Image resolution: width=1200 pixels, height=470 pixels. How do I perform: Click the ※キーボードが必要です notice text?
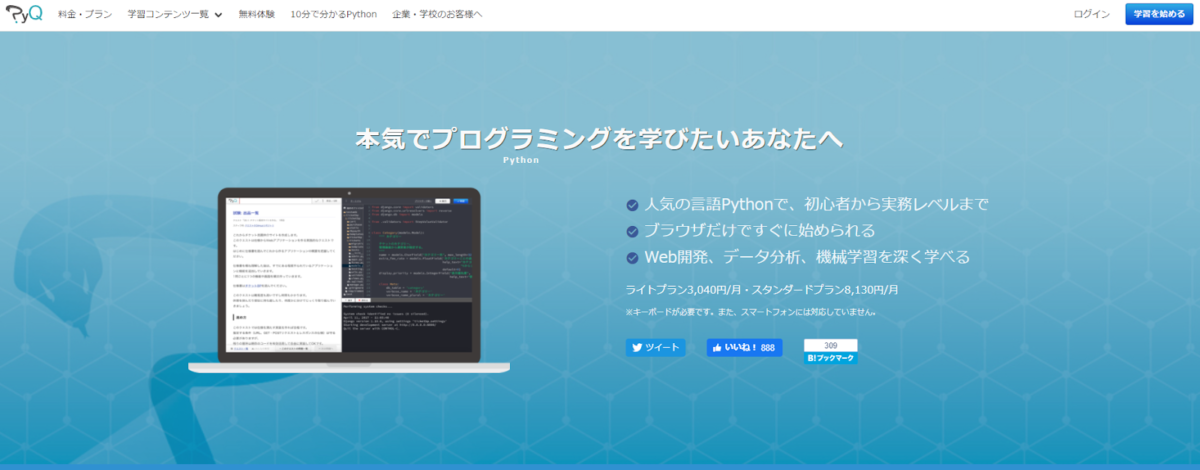[751, 312]
